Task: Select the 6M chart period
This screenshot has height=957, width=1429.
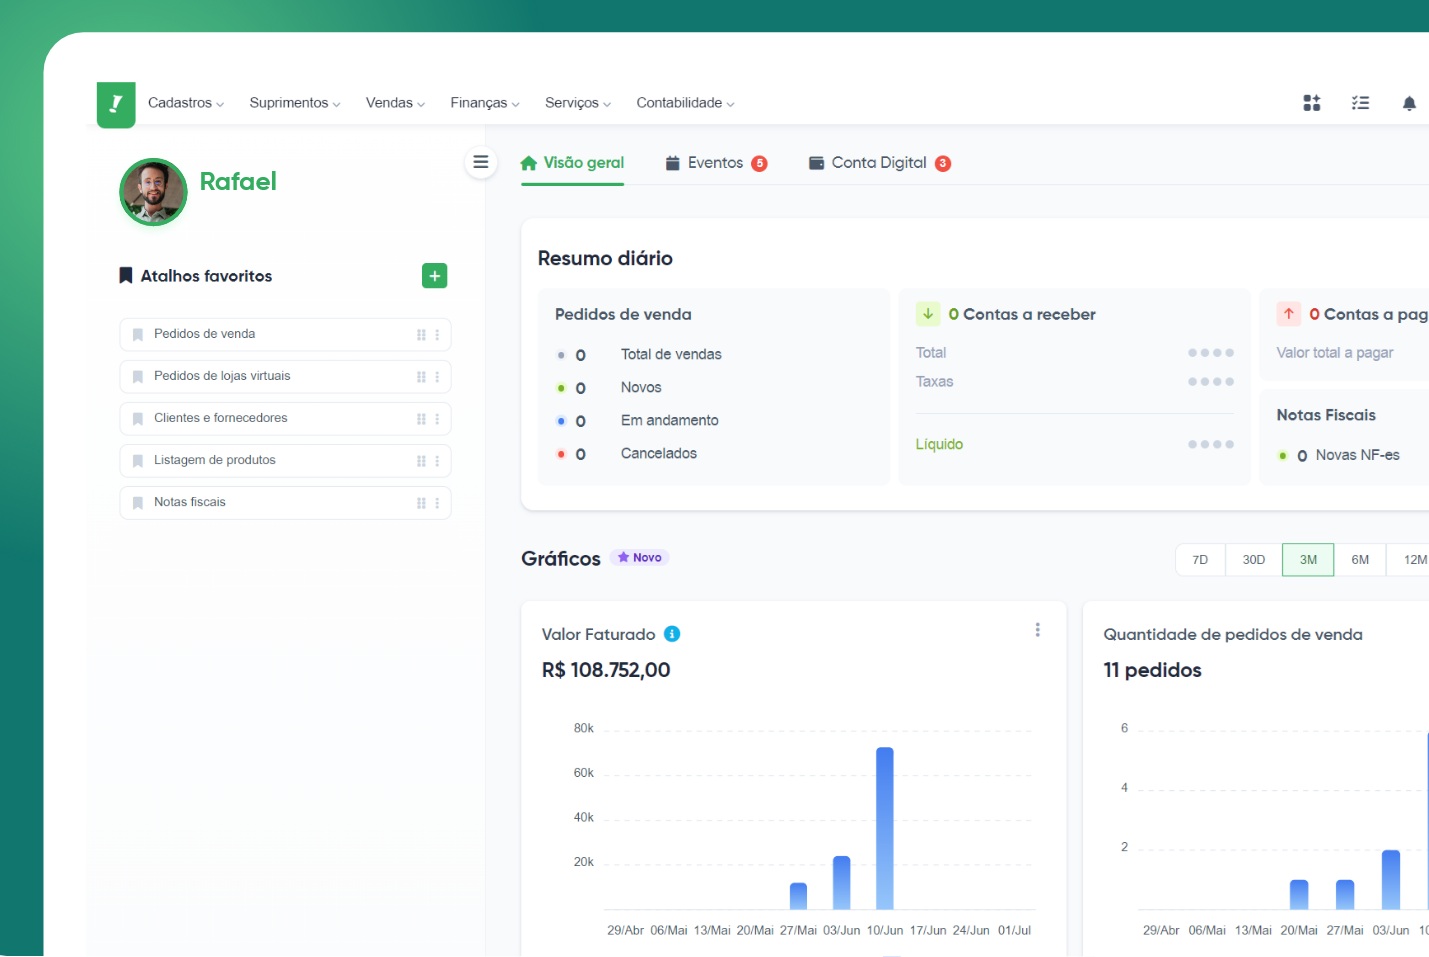Action: pyautogui.click(x=1360, y=560)
